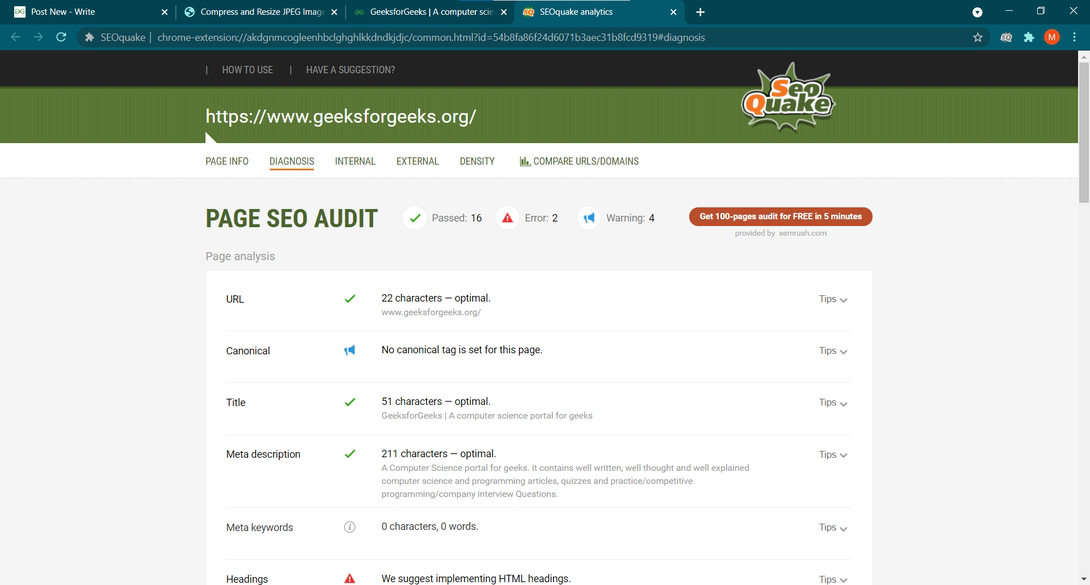The image size is (1090, 585).
Task: Click 'We suggest implementing HTML headings.' text
Action: point(476,579)
